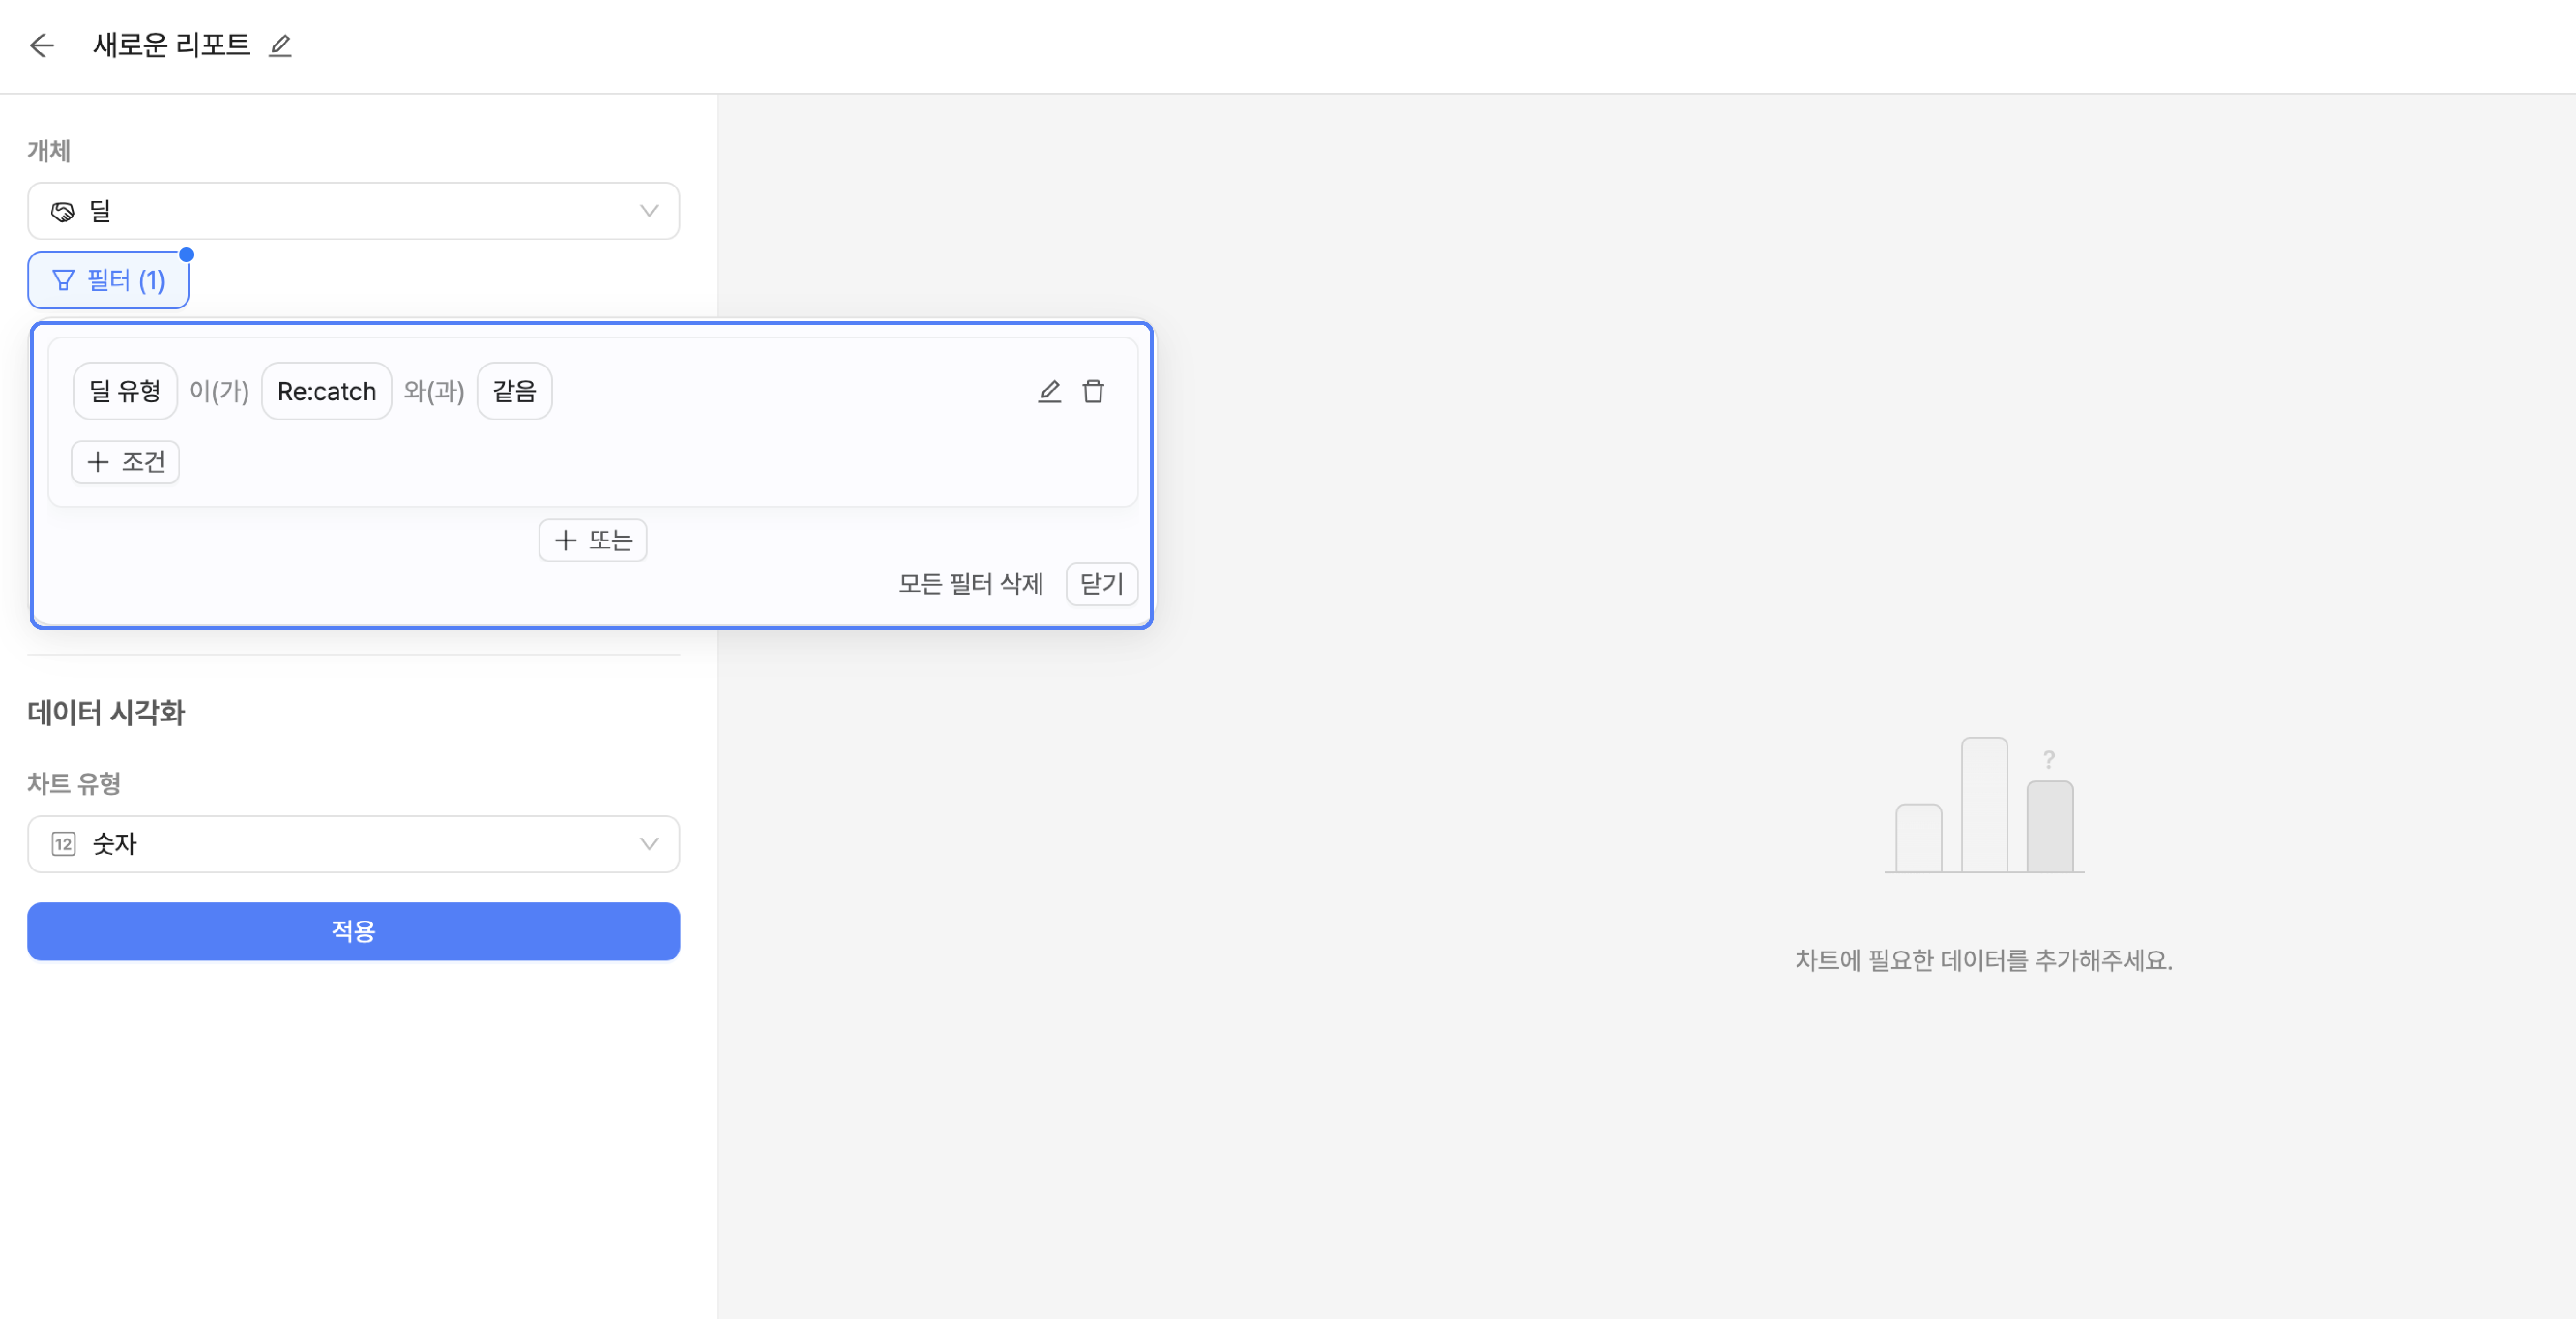The width and height of the screenshot is (2576, 1319).
Task: Expand the 개체 dropdown chevron
Action: click(x=649, y=211)
